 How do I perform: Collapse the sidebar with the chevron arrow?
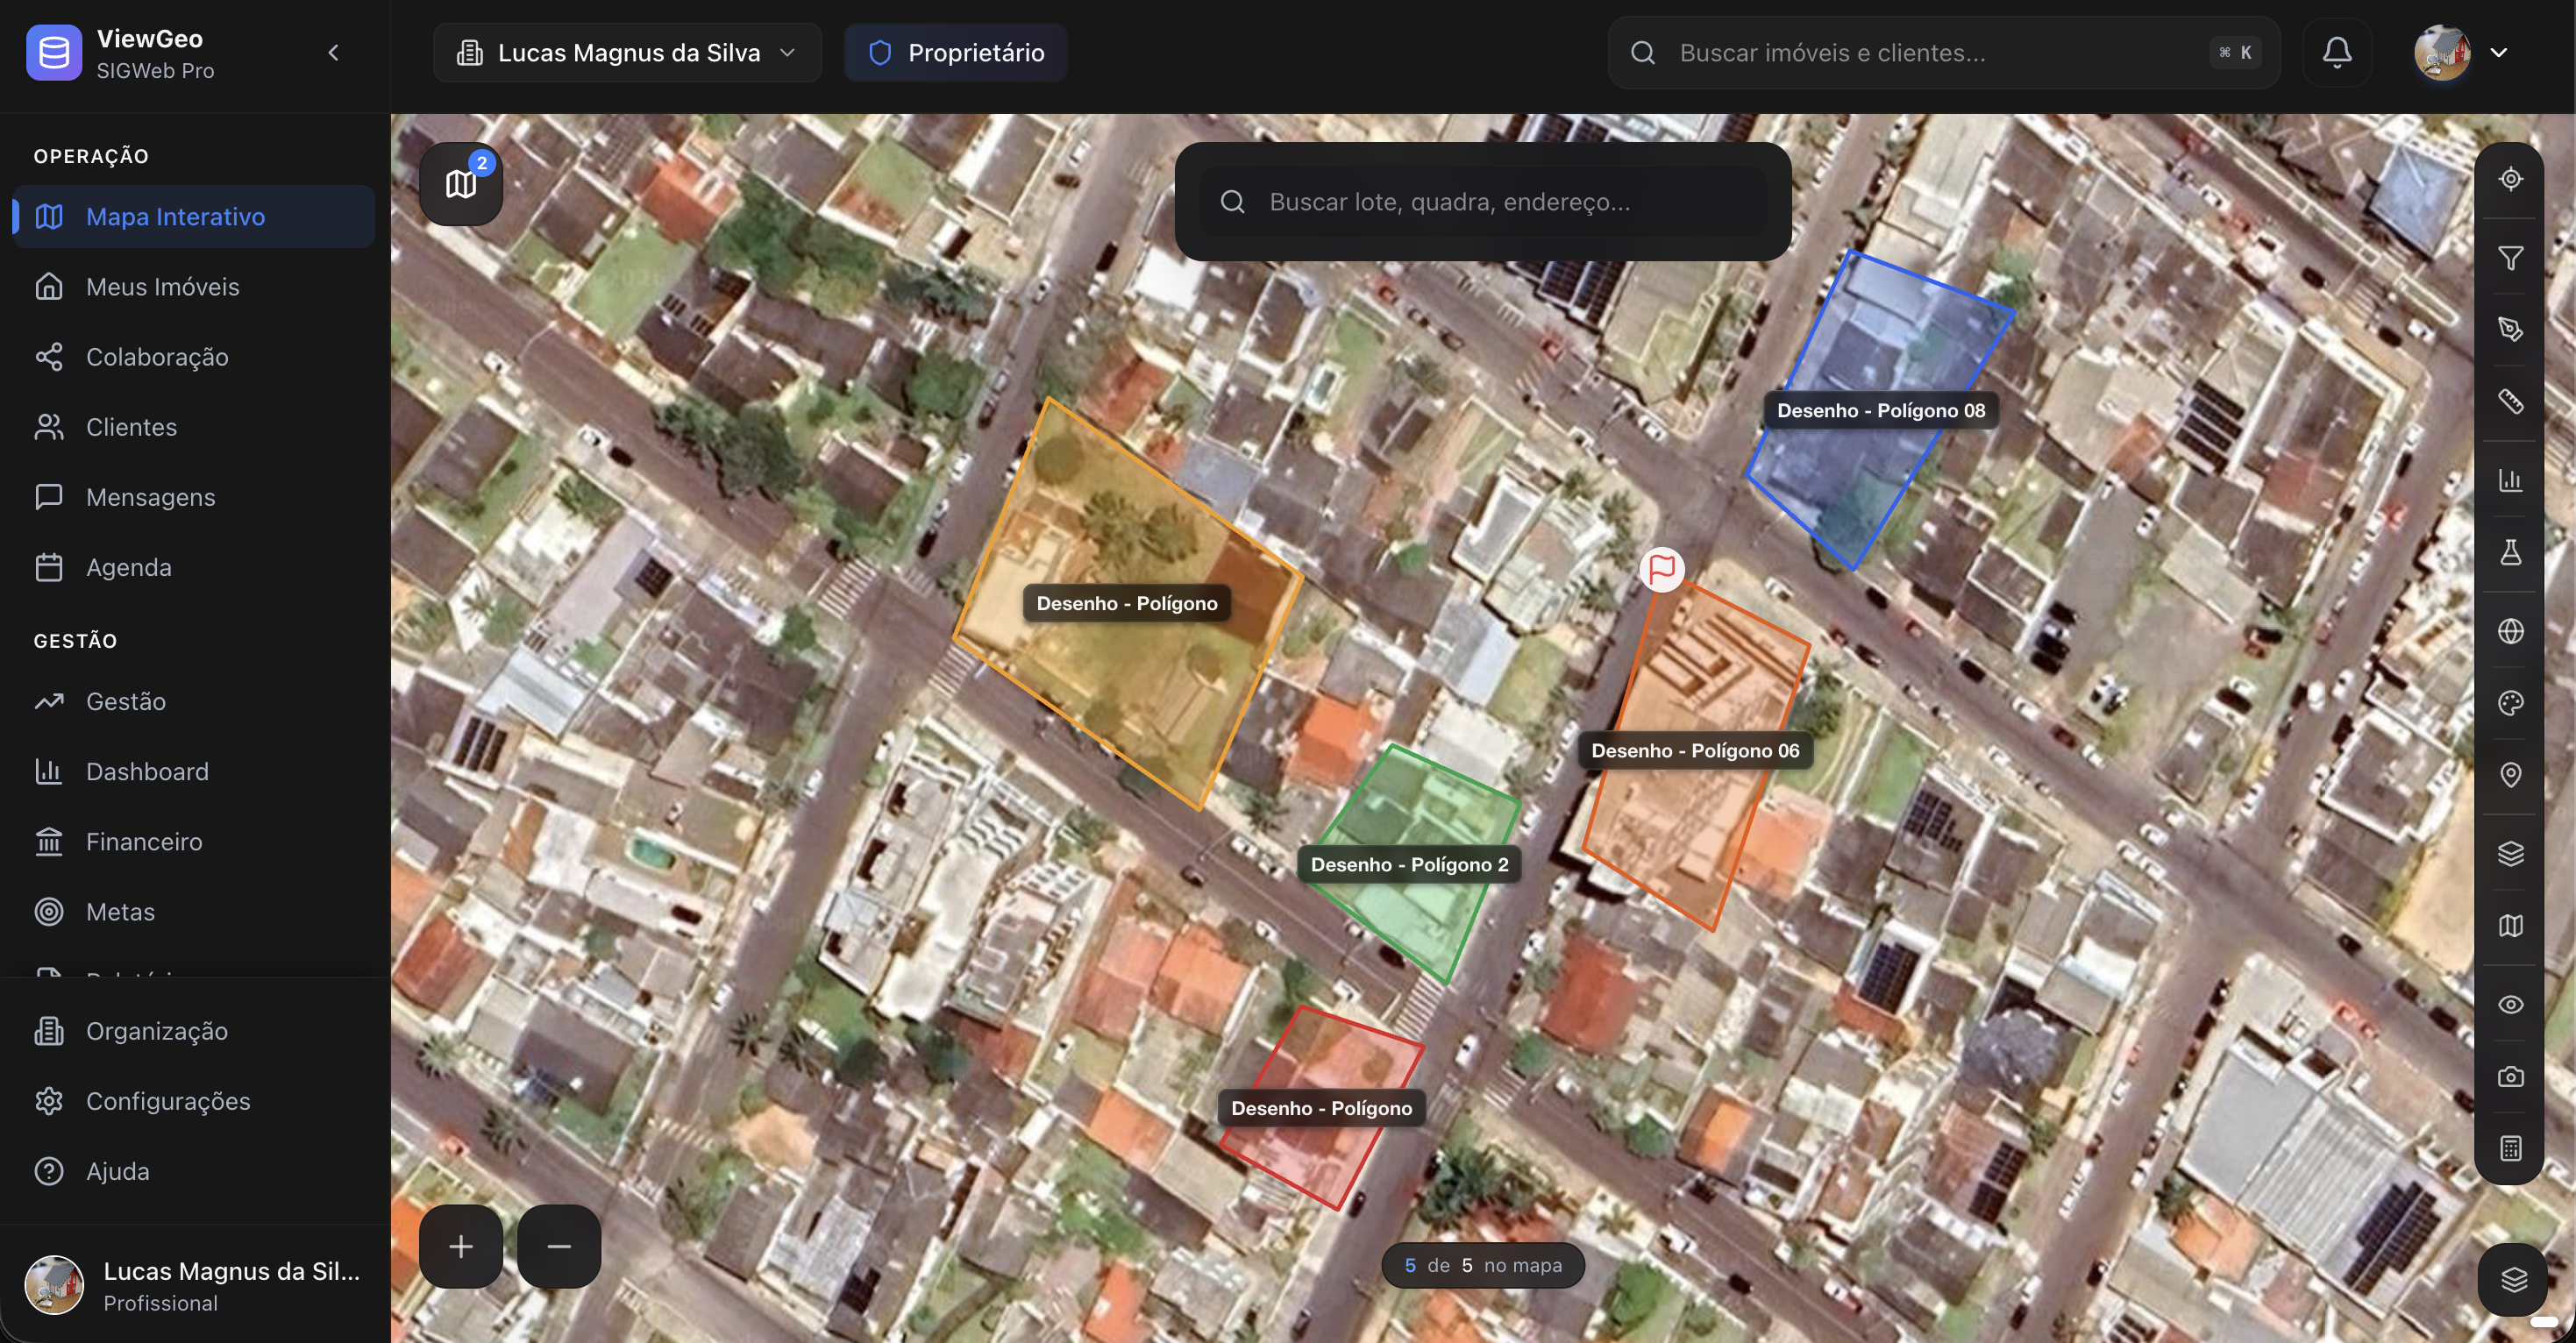(334, 53)
